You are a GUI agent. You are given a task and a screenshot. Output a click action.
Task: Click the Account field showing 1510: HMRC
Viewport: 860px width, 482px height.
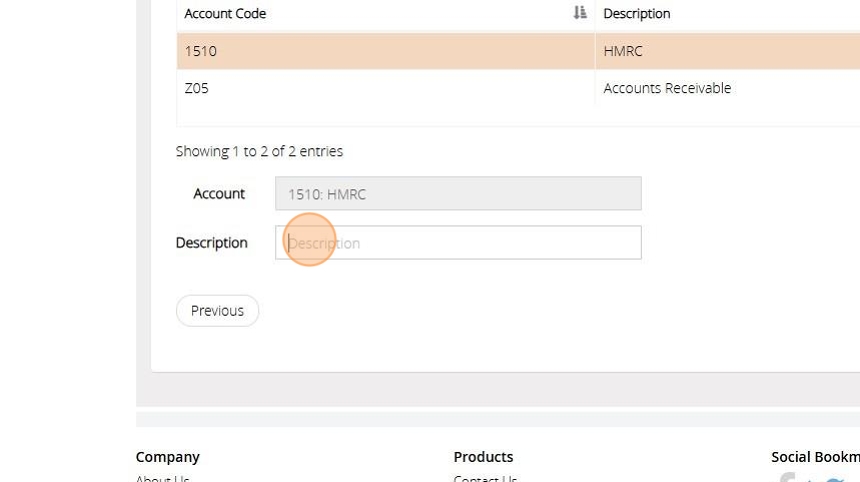[x=458, y=194]
